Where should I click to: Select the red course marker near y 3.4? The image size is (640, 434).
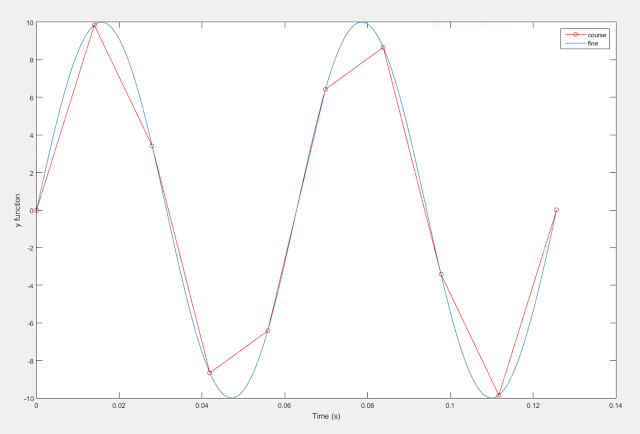(x=152, y=146)
